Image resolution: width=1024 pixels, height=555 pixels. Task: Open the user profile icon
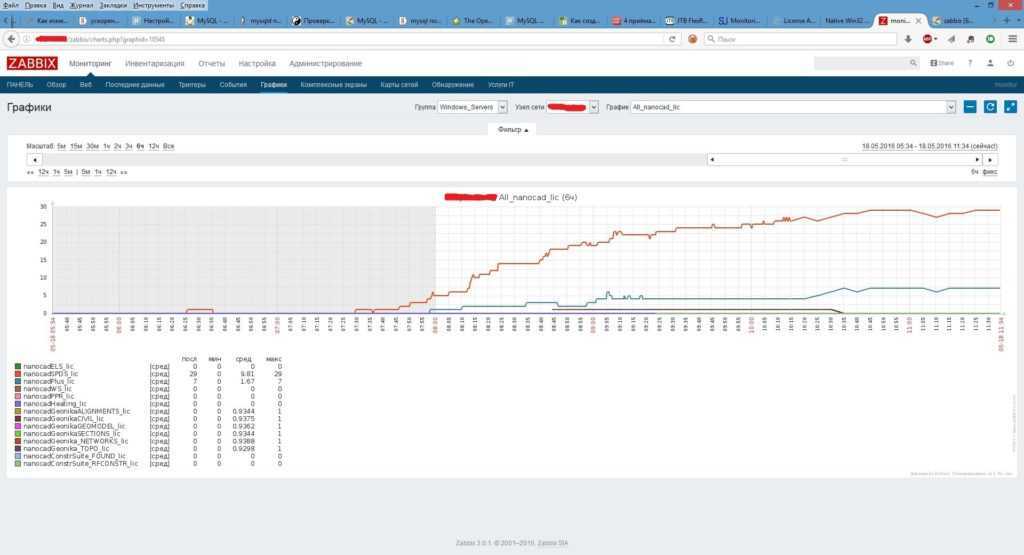pyautogui.click(x=990, y=63)
